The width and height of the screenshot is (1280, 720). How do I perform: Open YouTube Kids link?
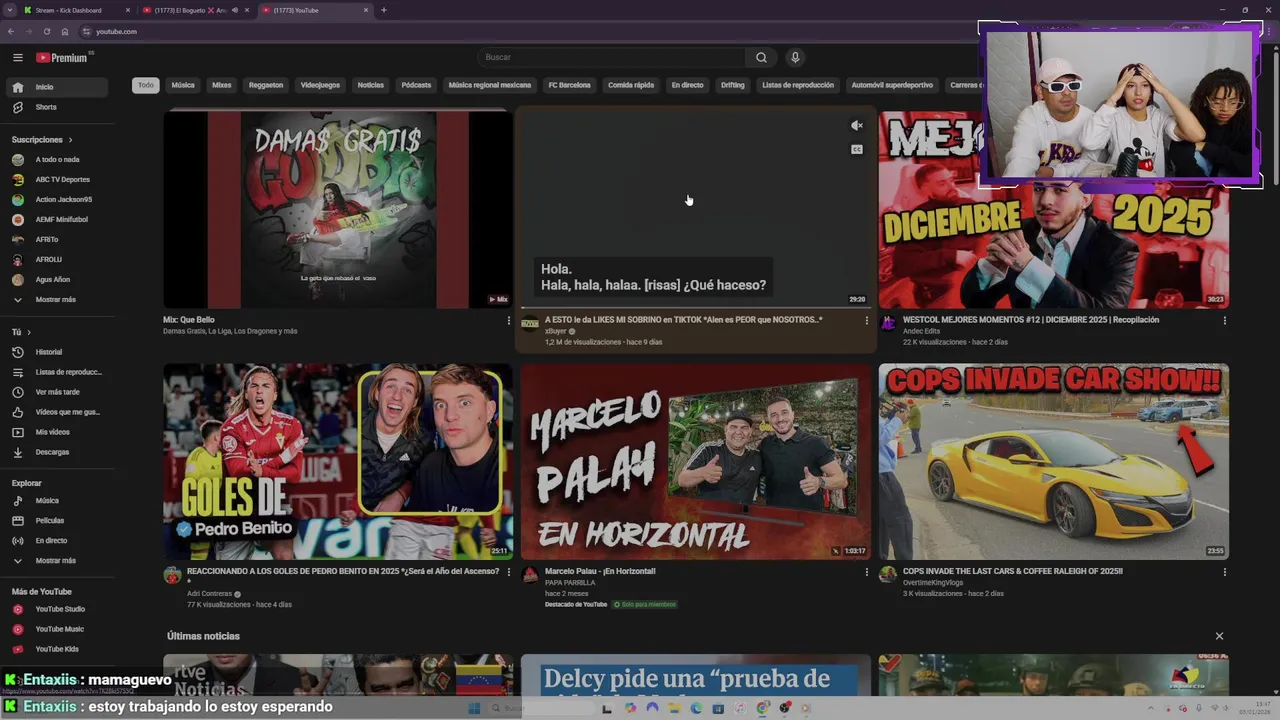(x=59, y=649)
